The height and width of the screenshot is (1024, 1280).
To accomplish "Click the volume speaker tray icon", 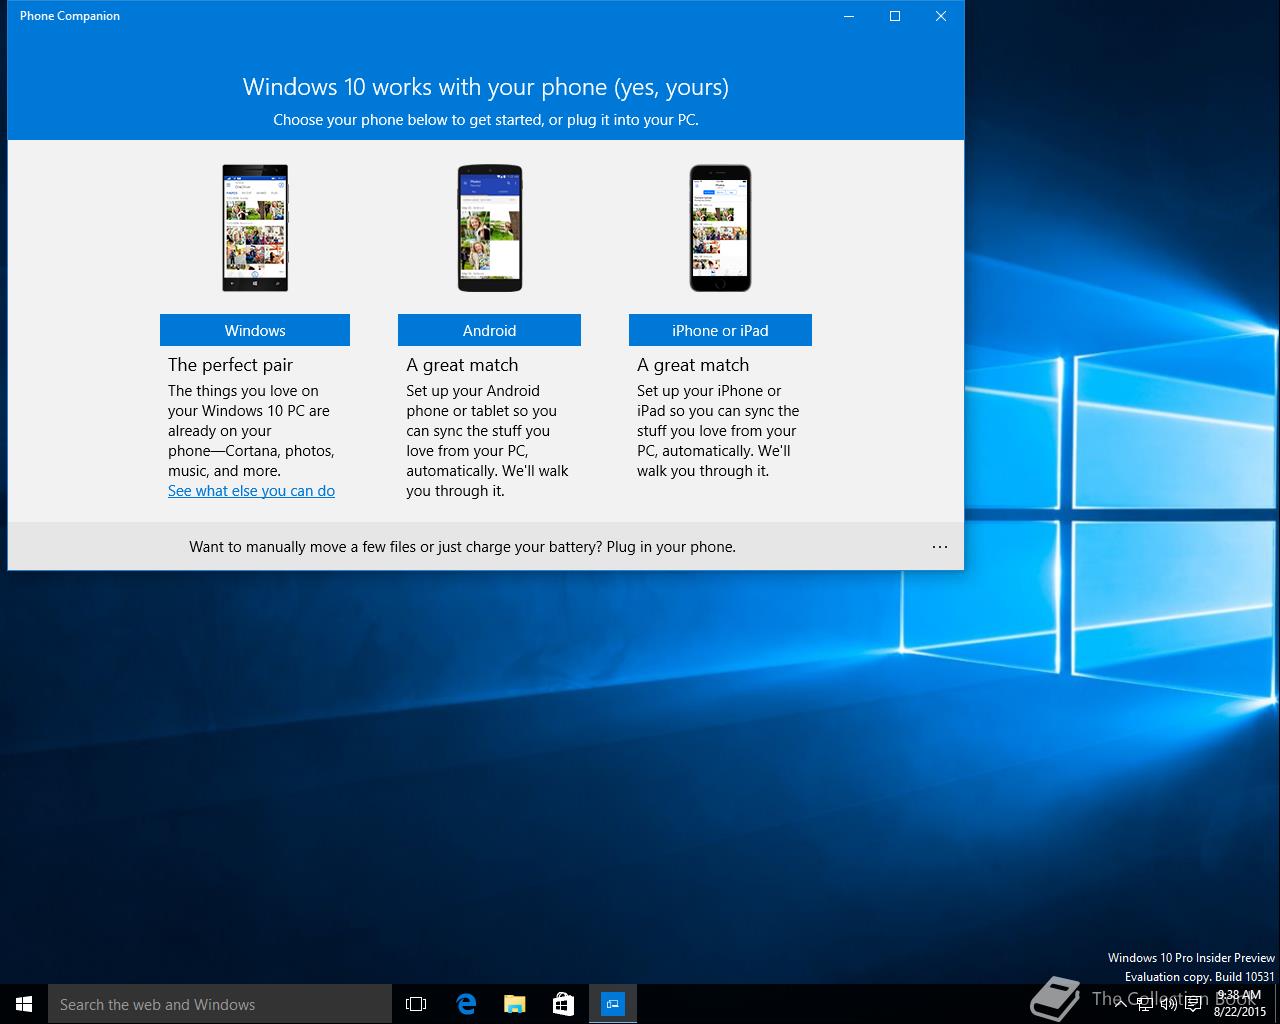I will (1168, 1004).
